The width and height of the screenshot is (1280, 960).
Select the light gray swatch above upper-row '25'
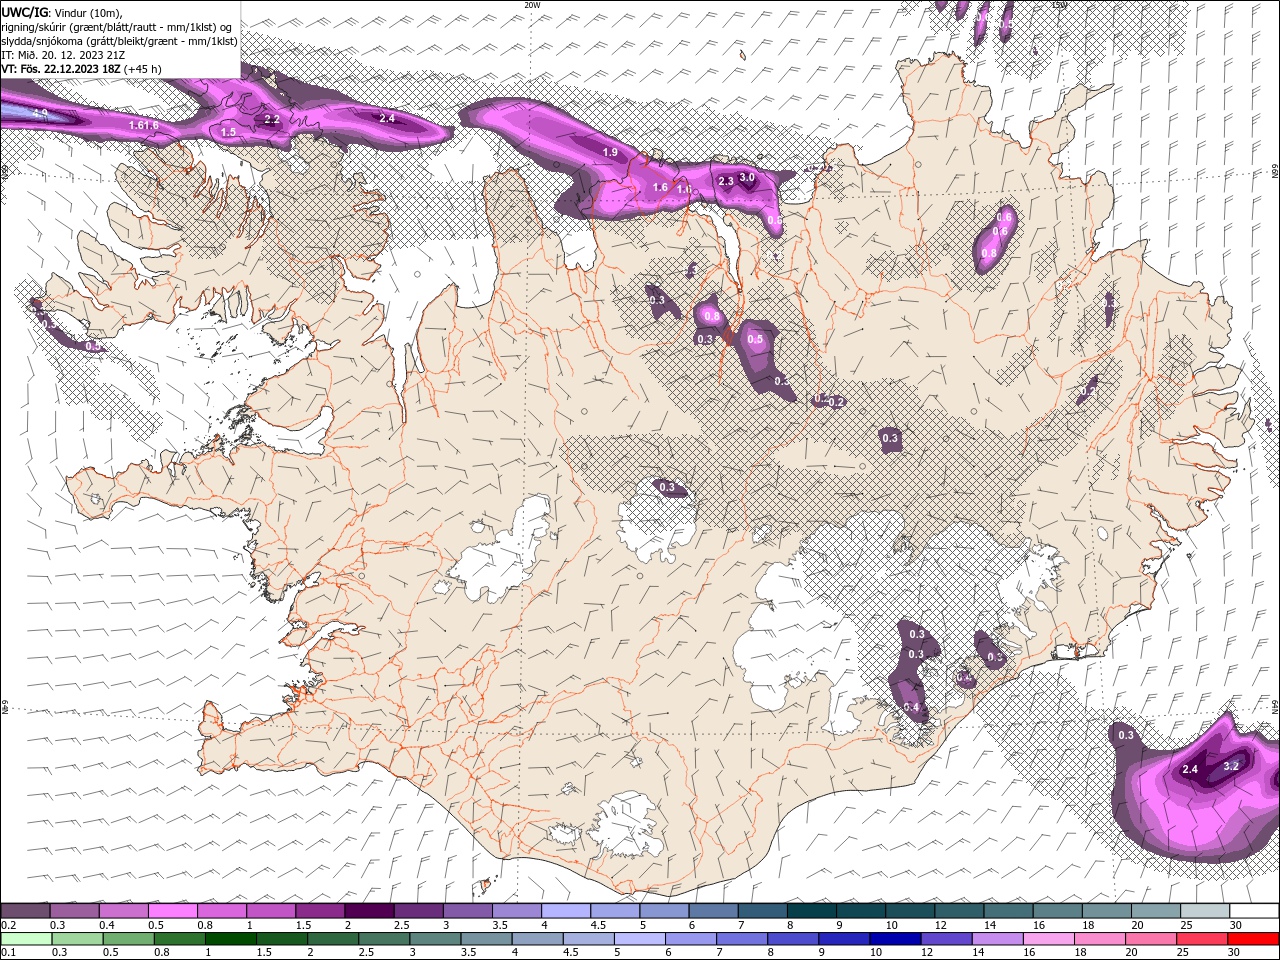(x=1204, y=911)
